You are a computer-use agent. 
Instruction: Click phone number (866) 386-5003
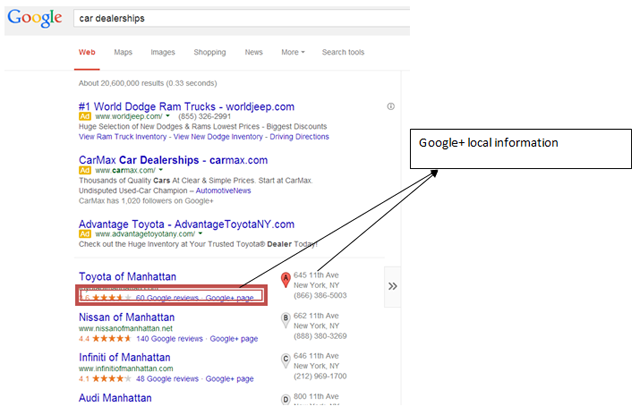(320, 295)
